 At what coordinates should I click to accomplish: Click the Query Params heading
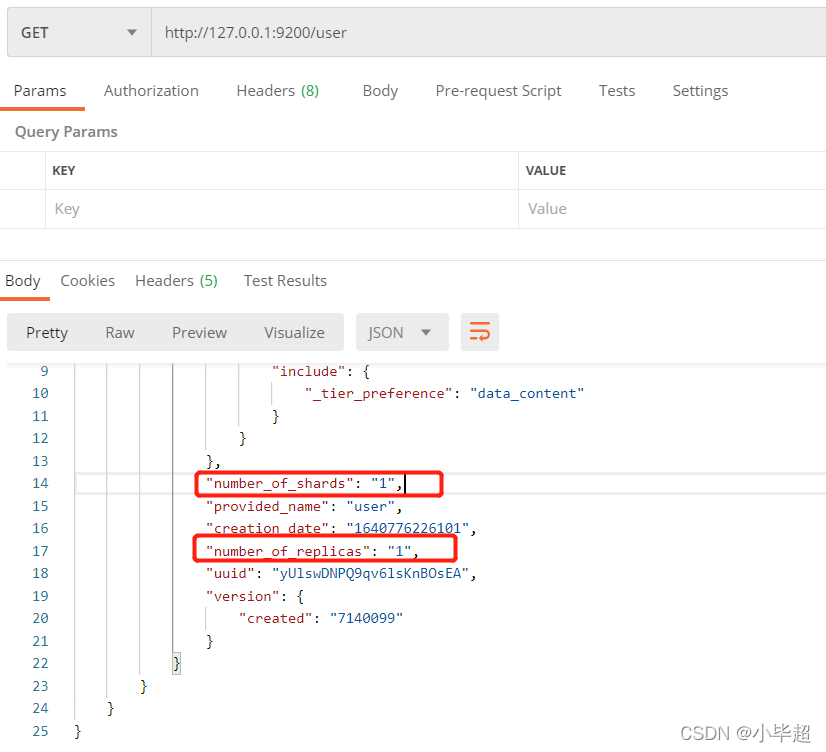(66, 132)
